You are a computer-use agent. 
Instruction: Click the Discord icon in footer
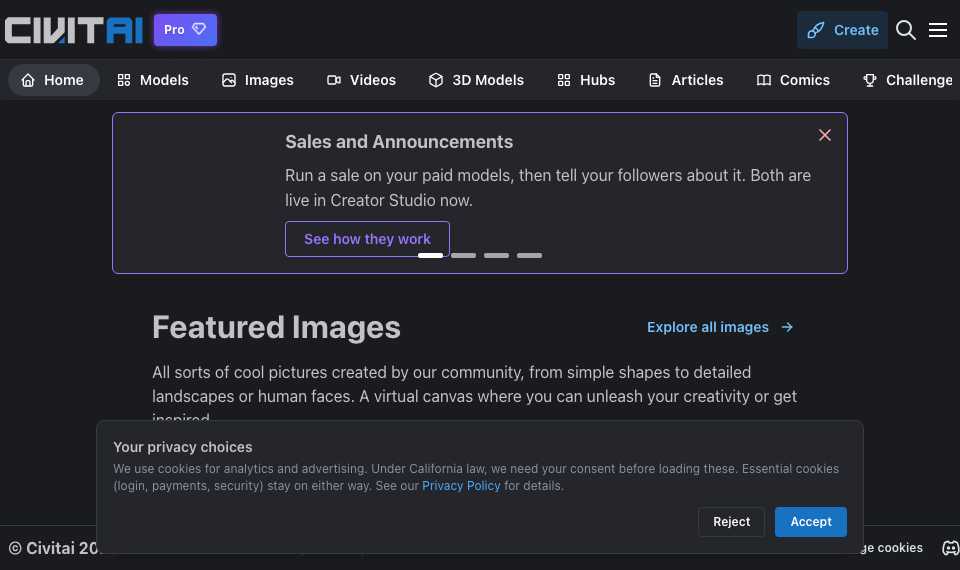(950, 548)
